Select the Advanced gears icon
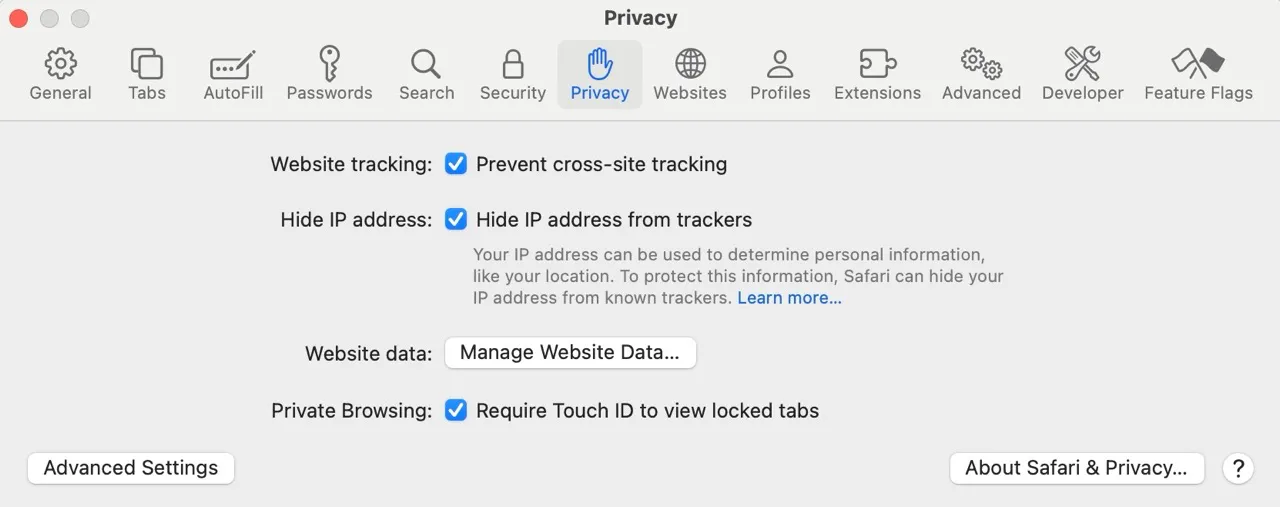1280x507 pixels. (x=981, y=64)
